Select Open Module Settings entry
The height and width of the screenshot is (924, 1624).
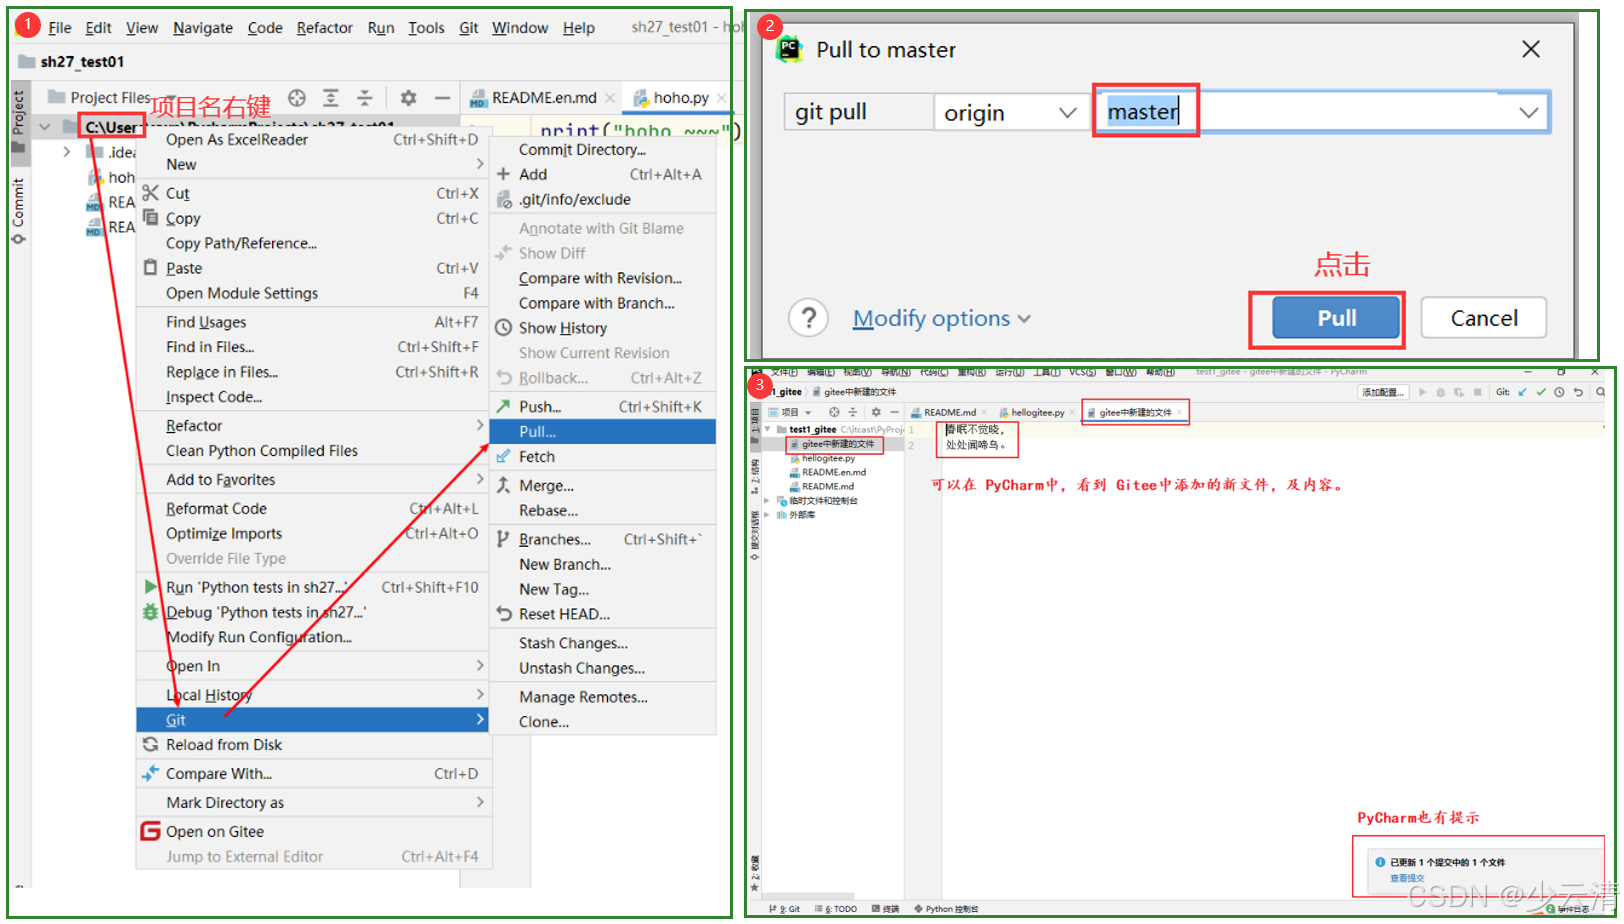click(312, 293)
